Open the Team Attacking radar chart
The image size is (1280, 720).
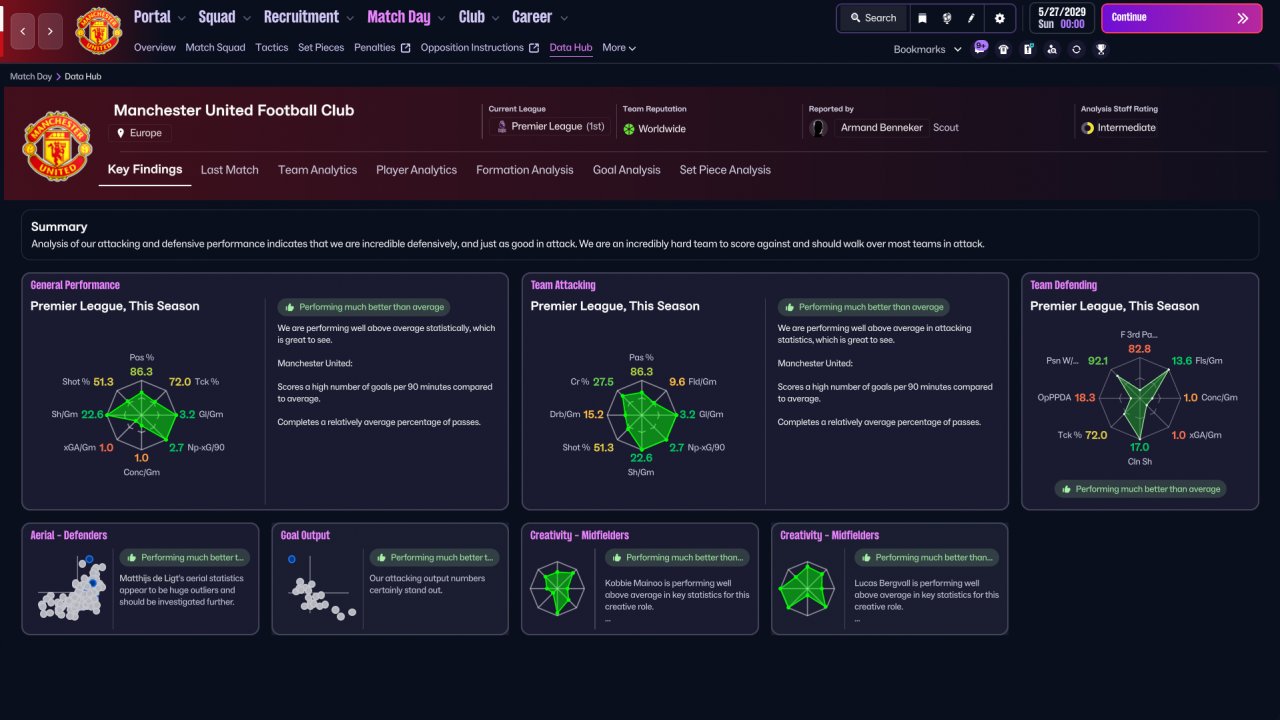(x=640, y=415)
